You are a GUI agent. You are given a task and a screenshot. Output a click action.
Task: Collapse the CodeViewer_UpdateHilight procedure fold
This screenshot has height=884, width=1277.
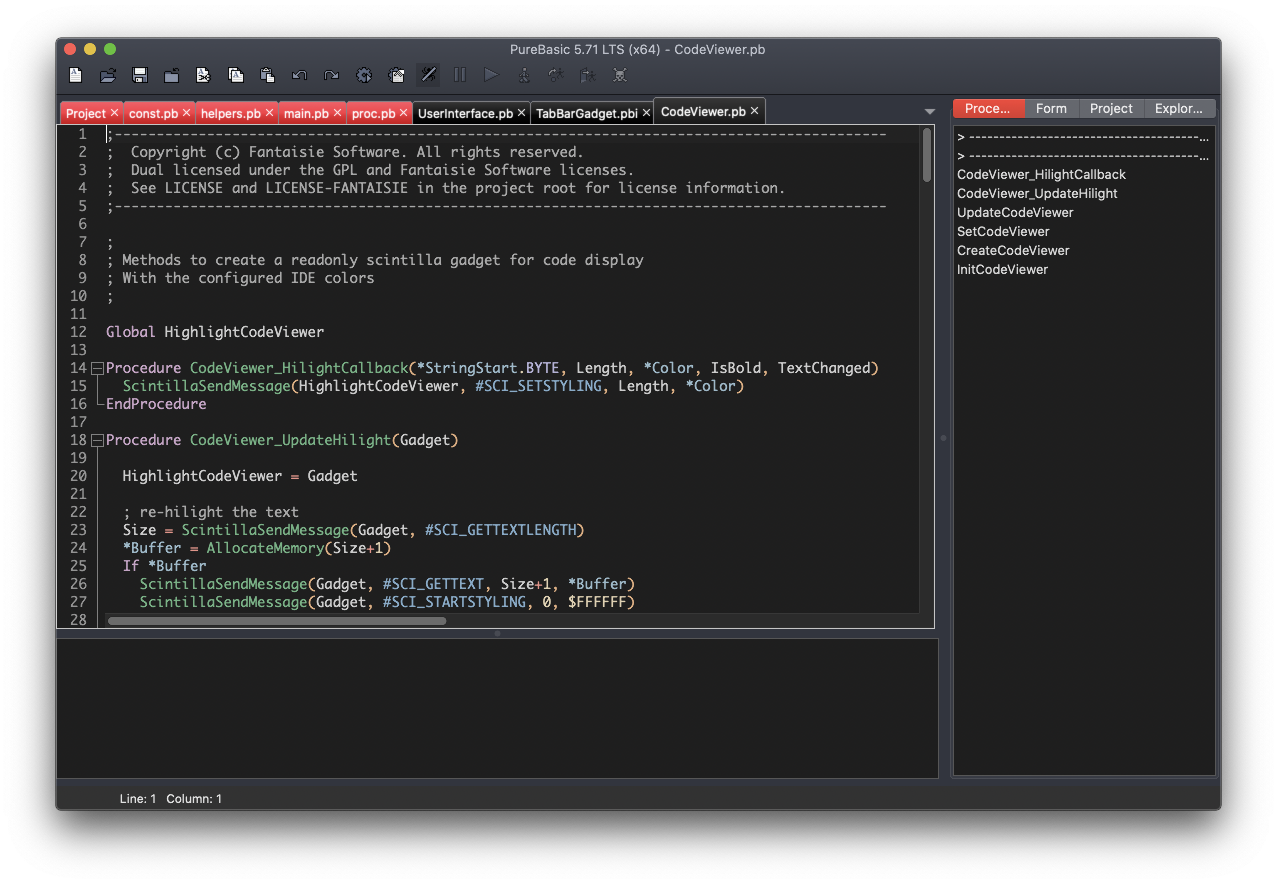tap(97, 440)
